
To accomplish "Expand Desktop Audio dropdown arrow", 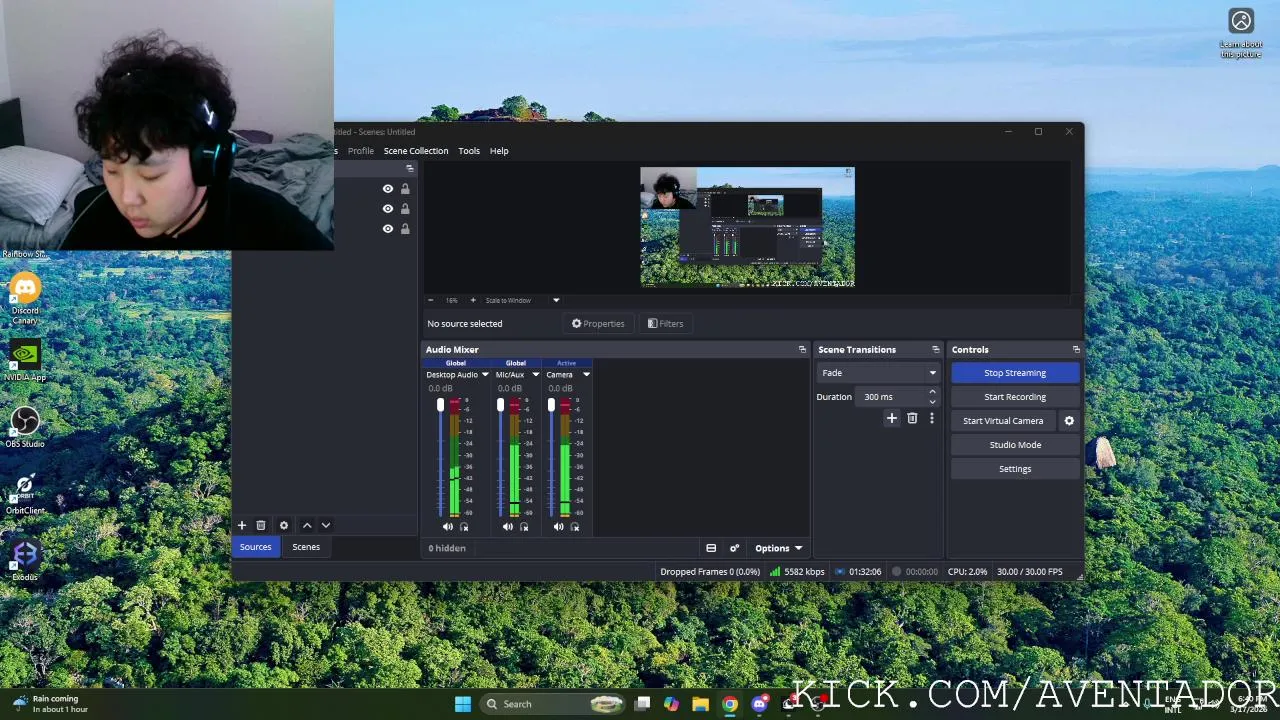I will pyautogui.click(x=485, y=375).
